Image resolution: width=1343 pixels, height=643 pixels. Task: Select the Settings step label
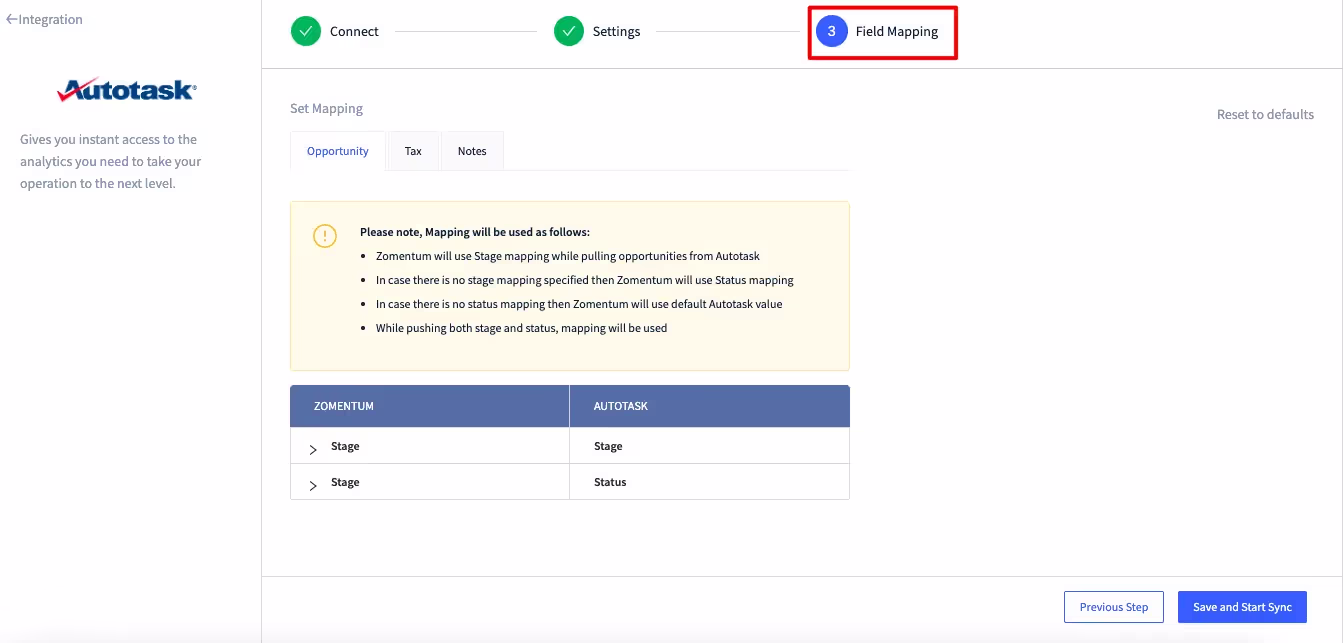point(616,31)
